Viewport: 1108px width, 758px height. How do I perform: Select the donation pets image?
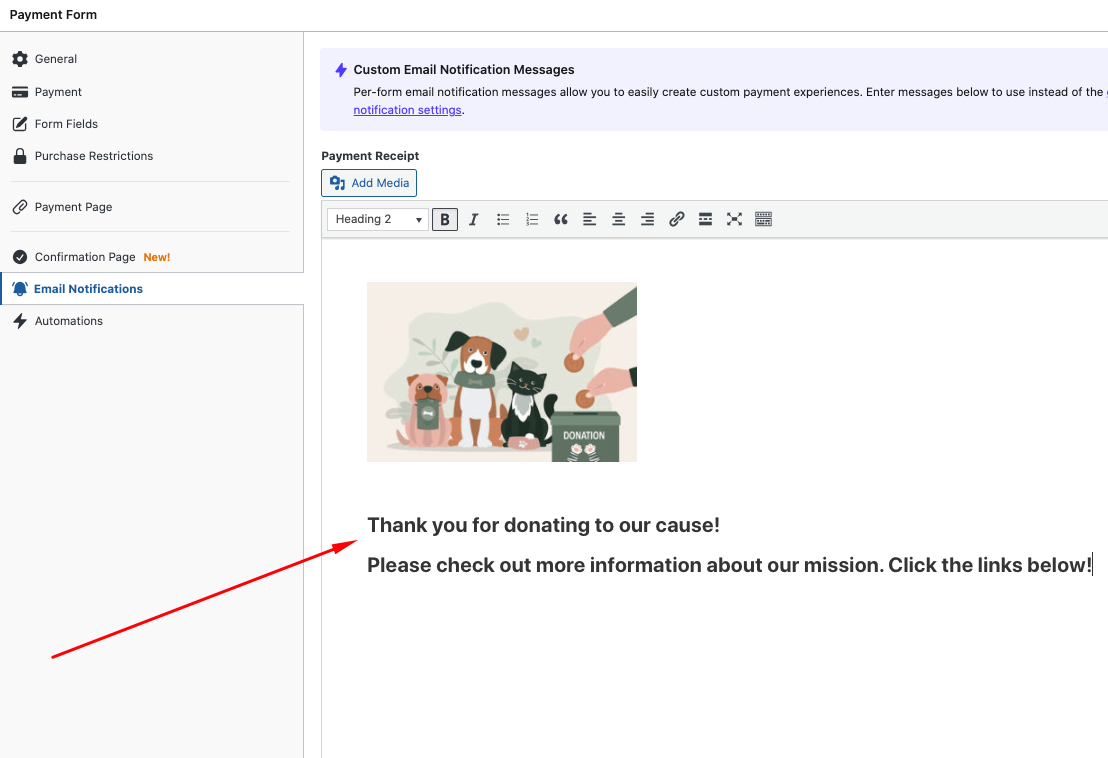point(502,372)
